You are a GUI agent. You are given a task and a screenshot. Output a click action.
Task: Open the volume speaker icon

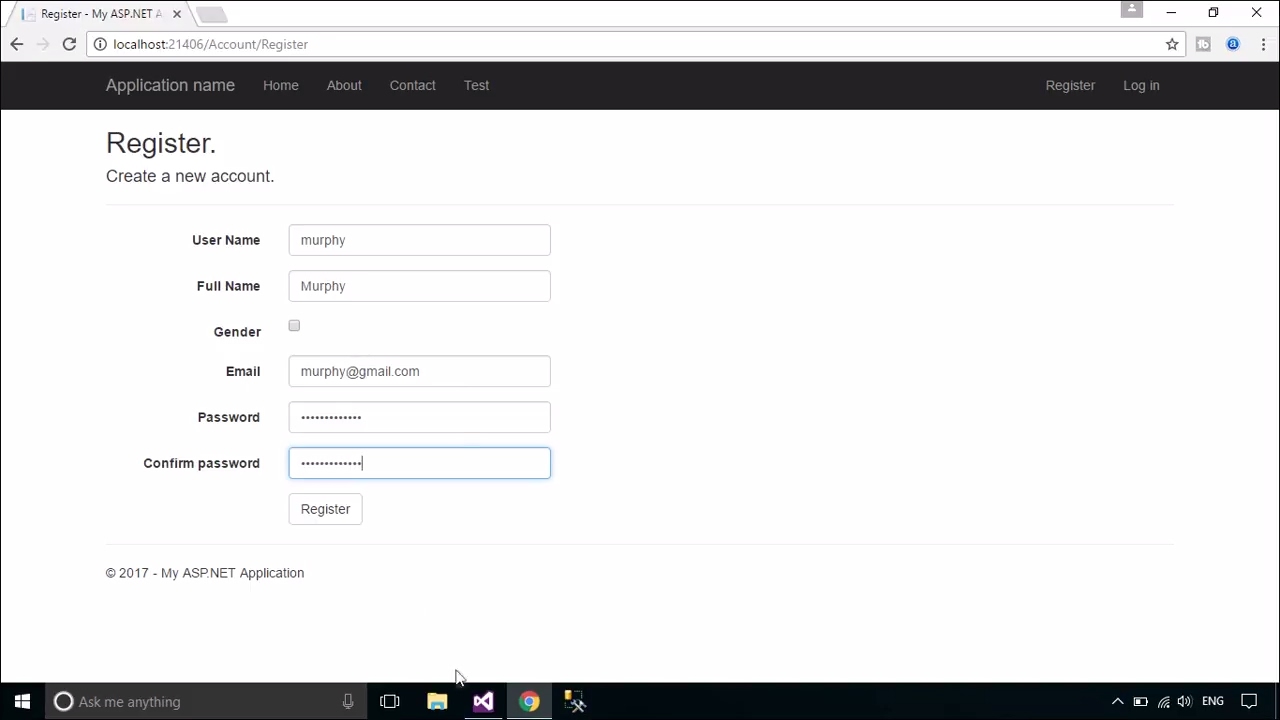pyautogui.click(x=1185, y=701)
